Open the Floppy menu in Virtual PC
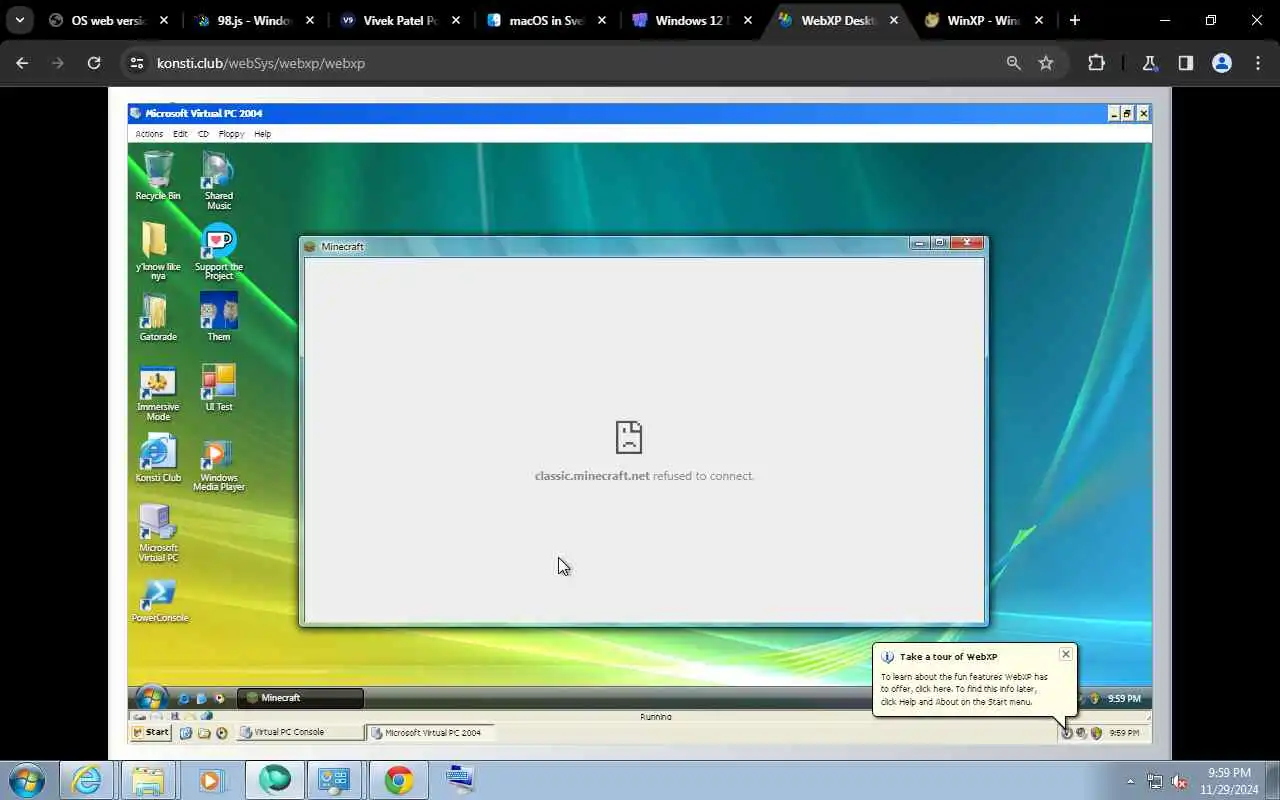1280x800 pixels. tap(231, 134)
